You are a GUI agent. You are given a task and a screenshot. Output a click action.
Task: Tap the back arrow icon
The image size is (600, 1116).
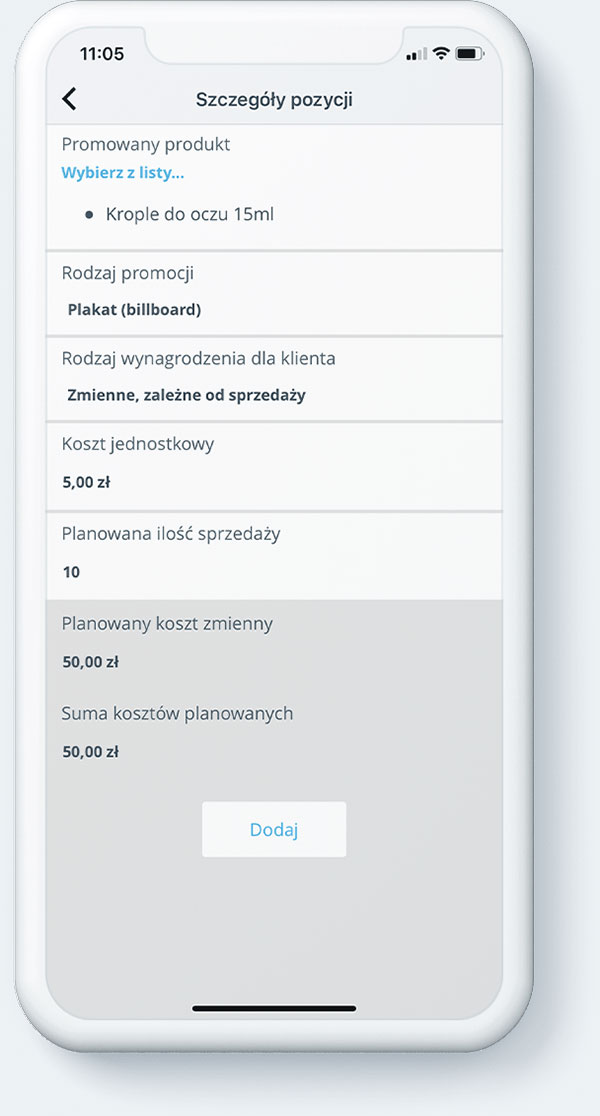point(69,99)
